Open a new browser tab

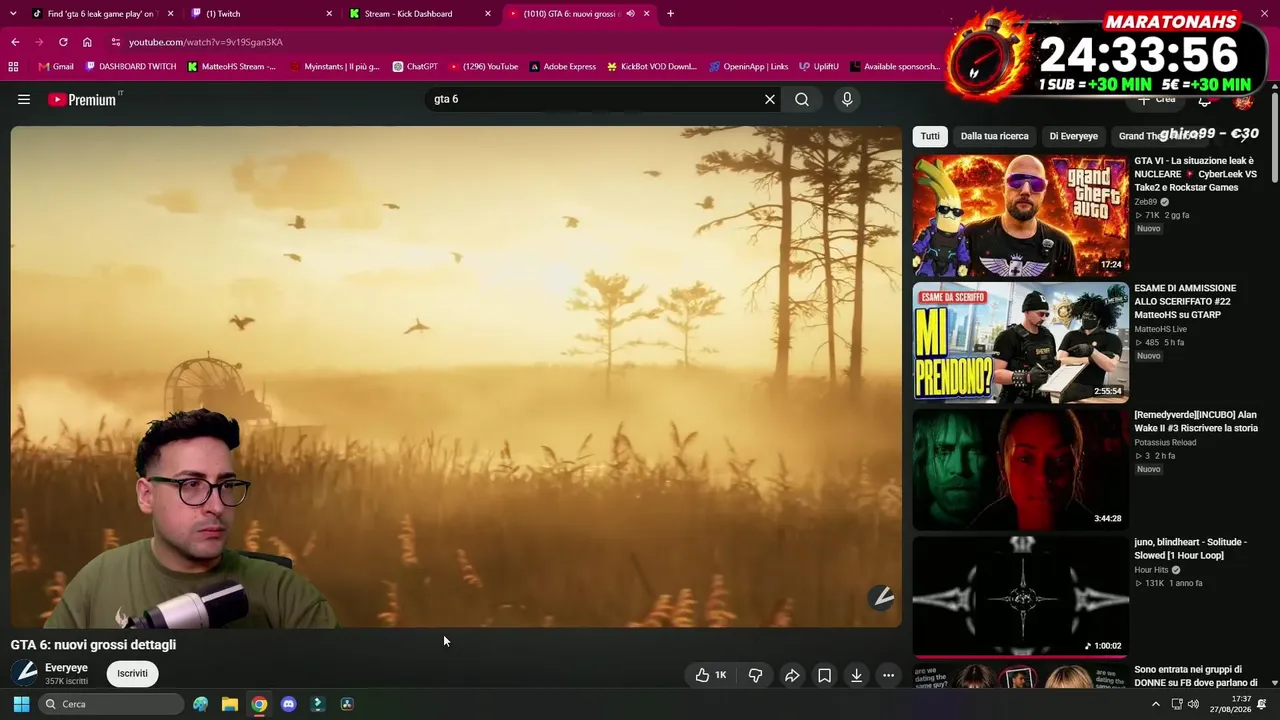click(x=670, y=14)
